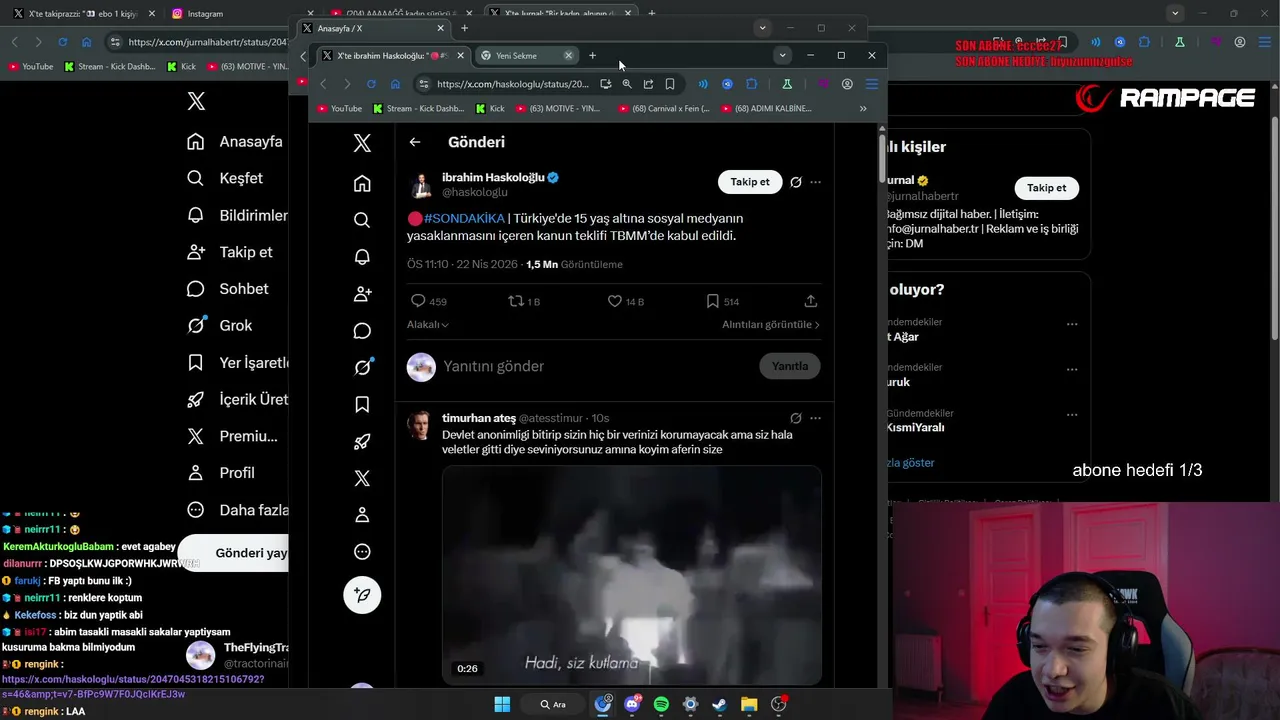Open Sohbet in back window sidebar
The width and height of the screenshot is (1280, 720).
[229, 289]
